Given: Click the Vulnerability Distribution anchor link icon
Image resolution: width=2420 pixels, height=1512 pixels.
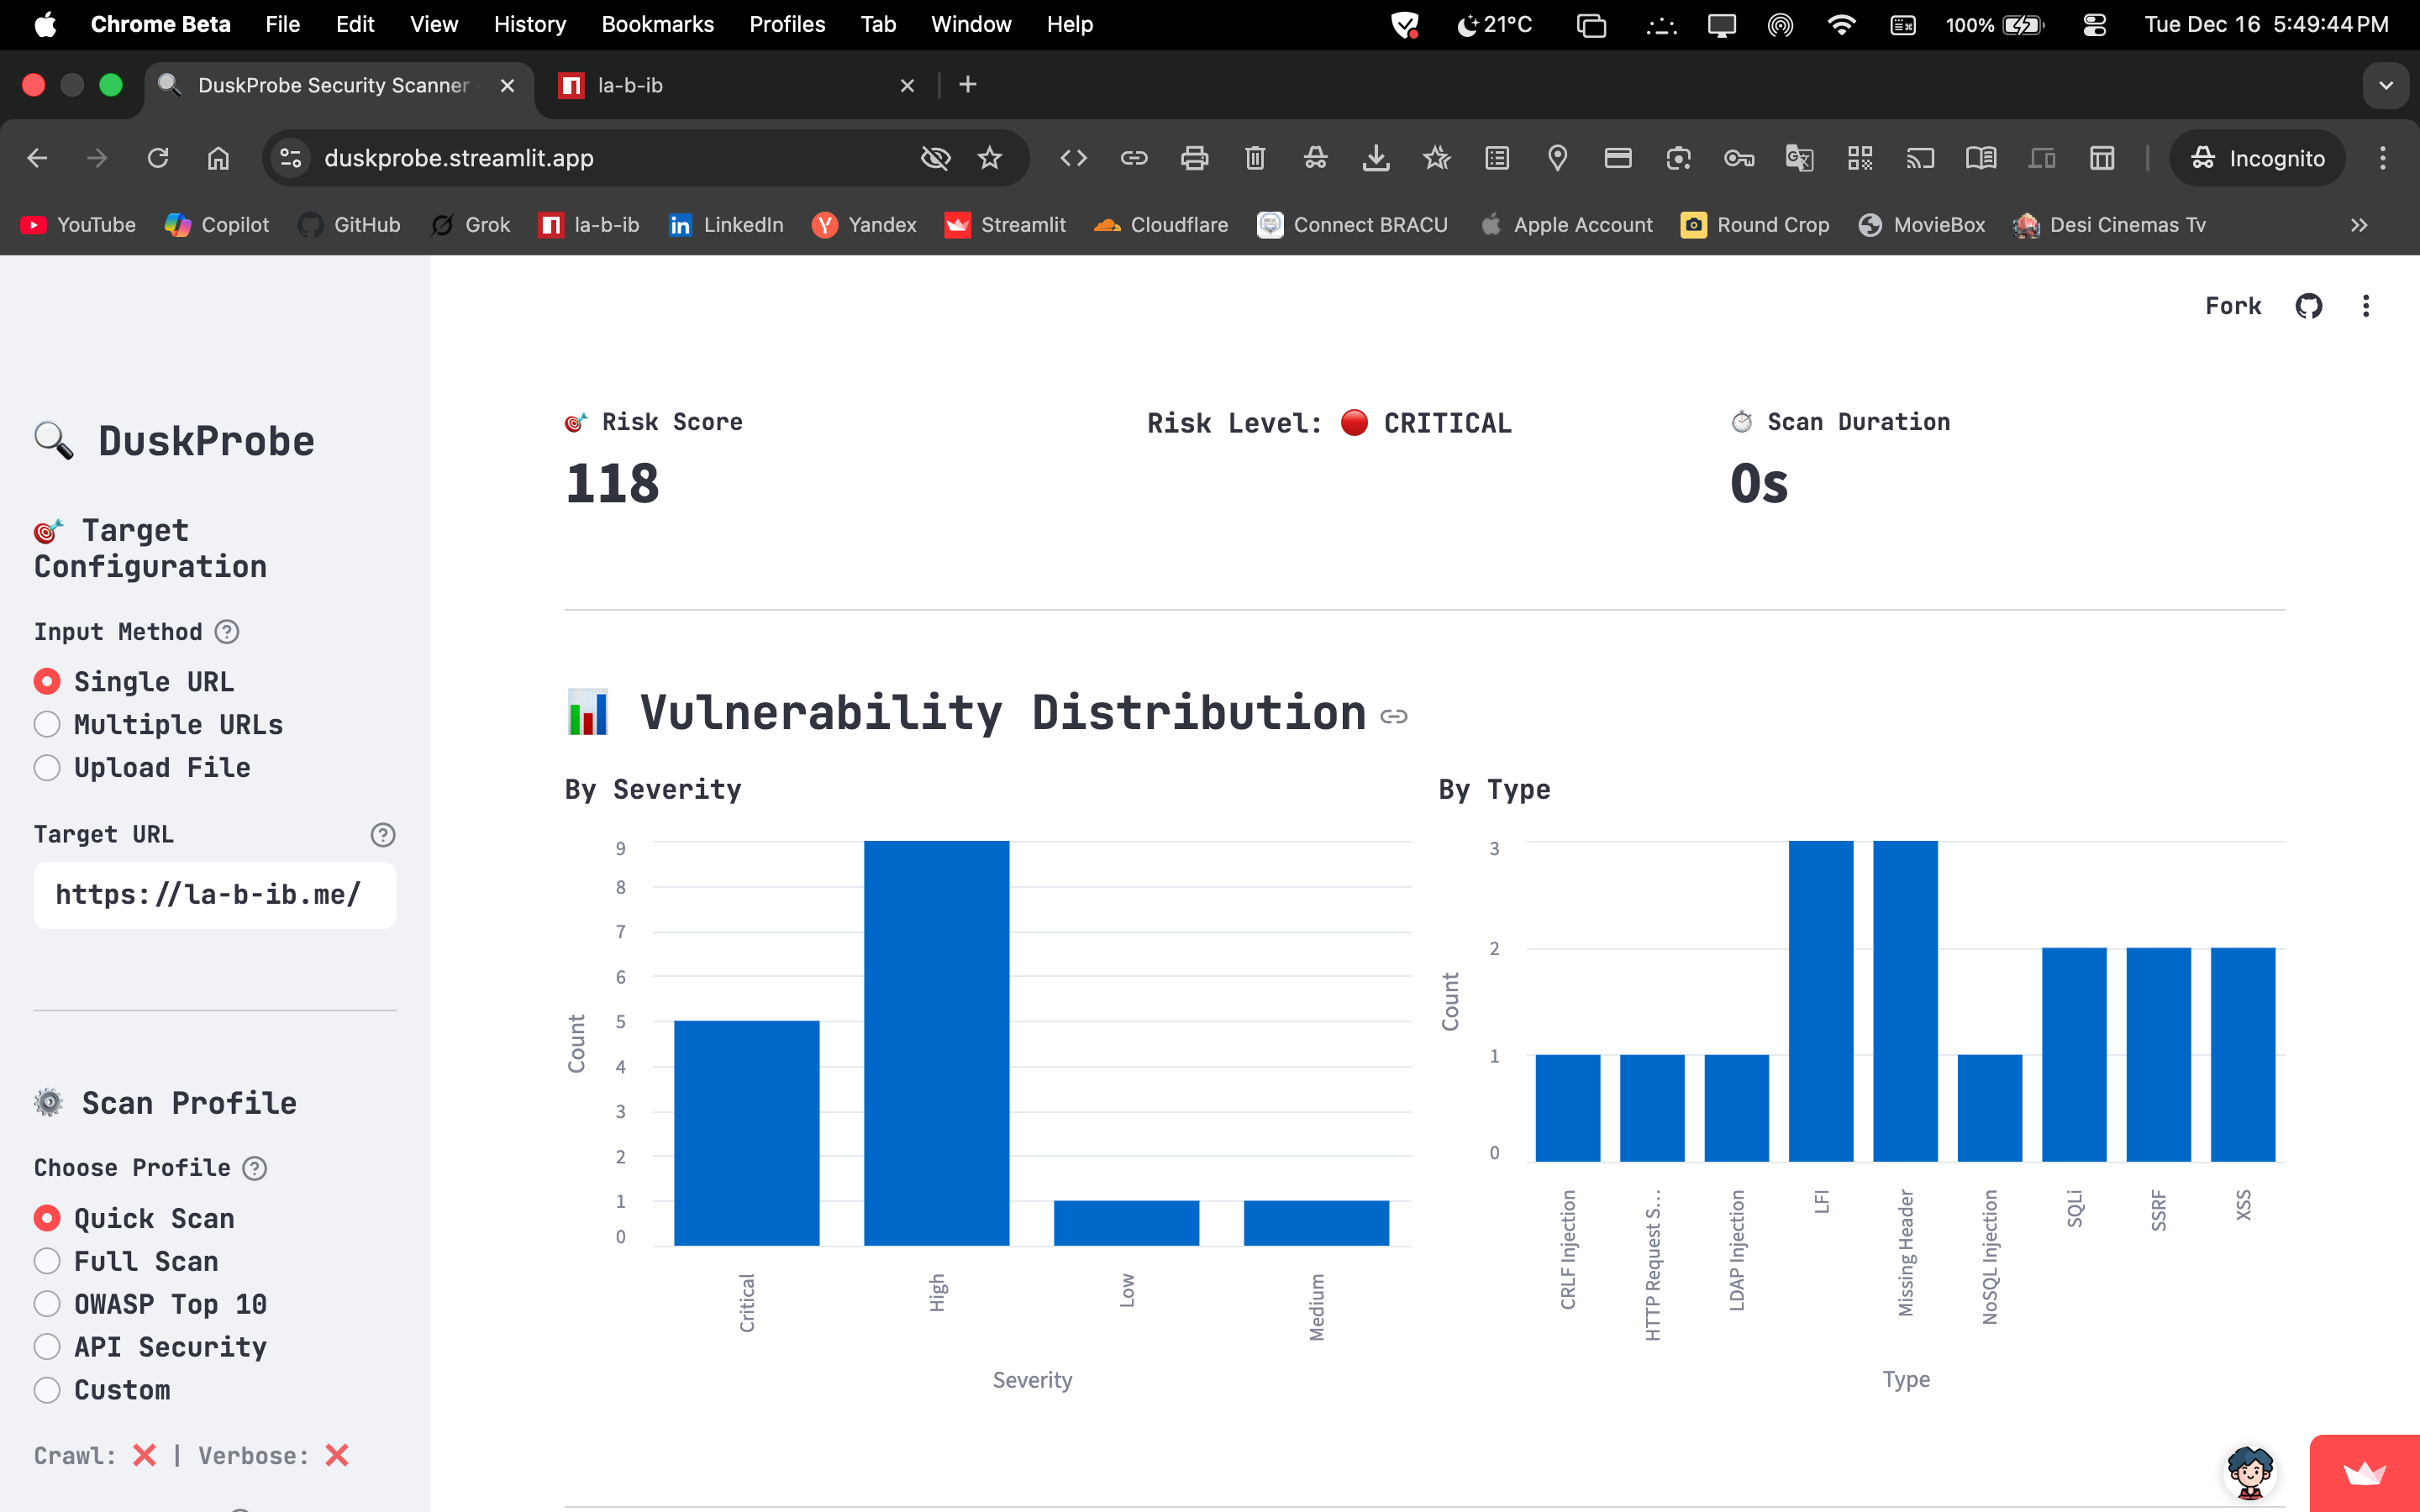Looking at the screenshot, I should pos(1393,716).
